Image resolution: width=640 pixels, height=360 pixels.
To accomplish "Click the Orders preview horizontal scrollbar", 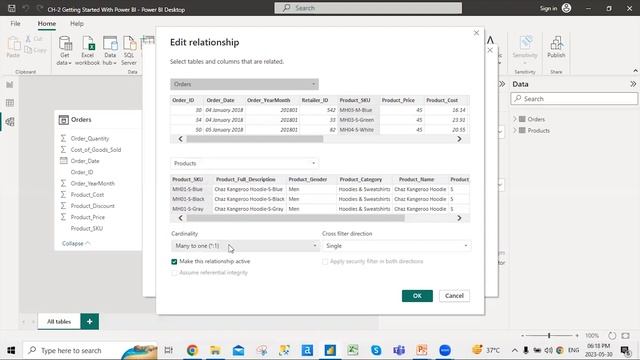I will pyautogui.click(x=255, y=139).
